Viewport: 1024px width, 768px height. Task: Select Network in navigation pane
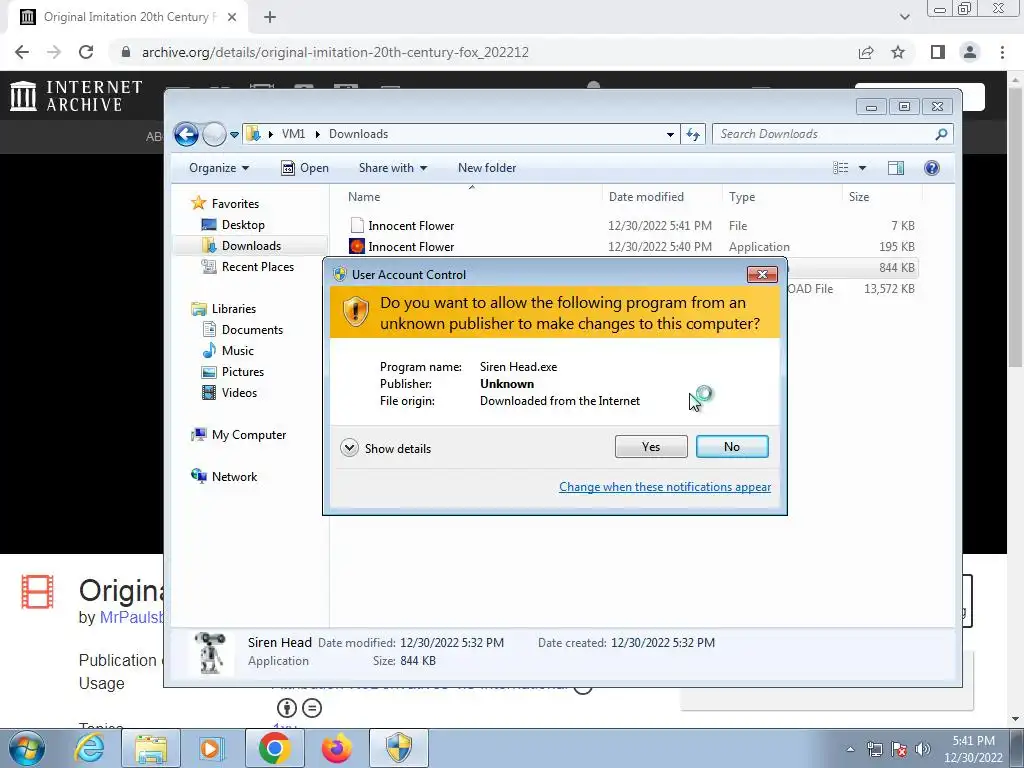pyautogui.click(x=224, y=477)
